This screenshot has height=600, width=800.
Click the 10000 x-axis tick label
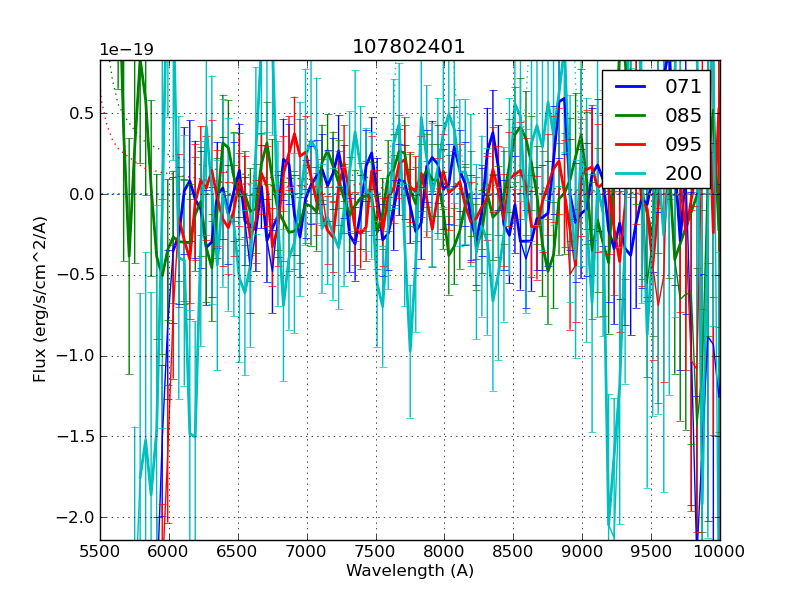coord(720,551)
